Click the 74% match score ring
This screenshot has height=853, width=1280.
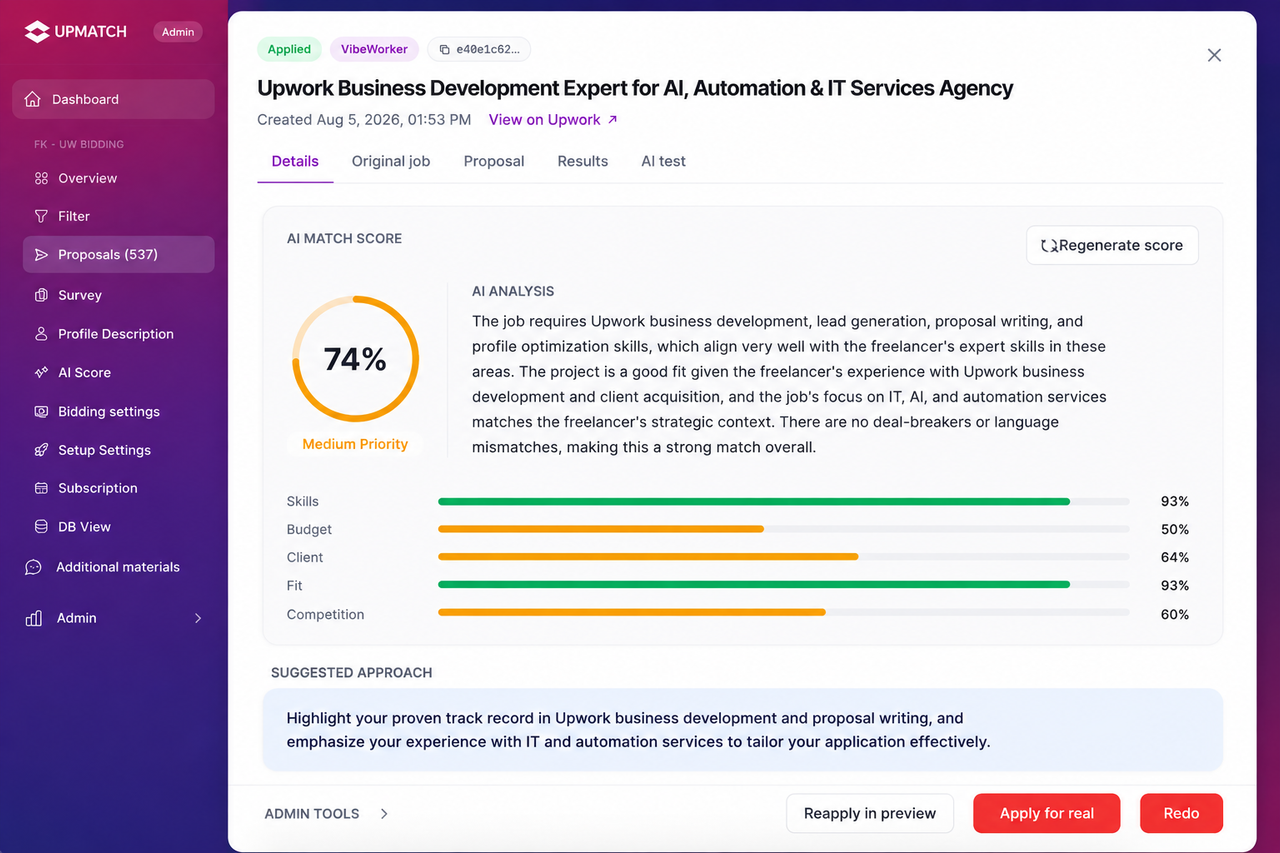click(x=355, y=359)
